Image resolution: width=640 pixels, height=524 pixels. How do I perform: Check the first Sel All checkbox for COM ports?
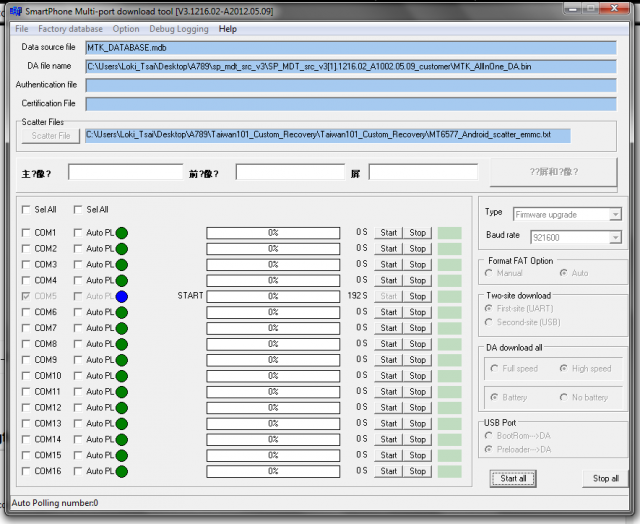click(26, 210)
